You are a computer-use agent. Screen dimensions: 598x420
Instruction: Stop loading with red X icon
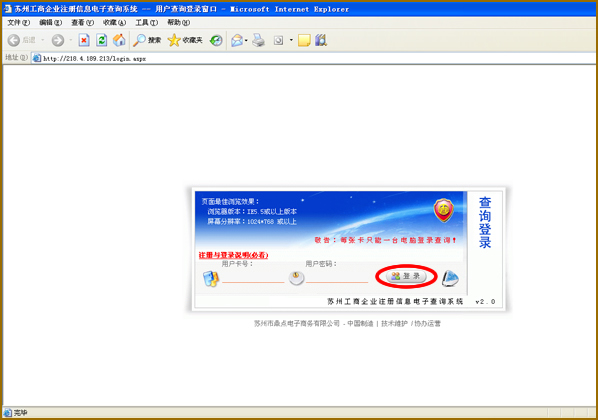(x=84, y=40)
